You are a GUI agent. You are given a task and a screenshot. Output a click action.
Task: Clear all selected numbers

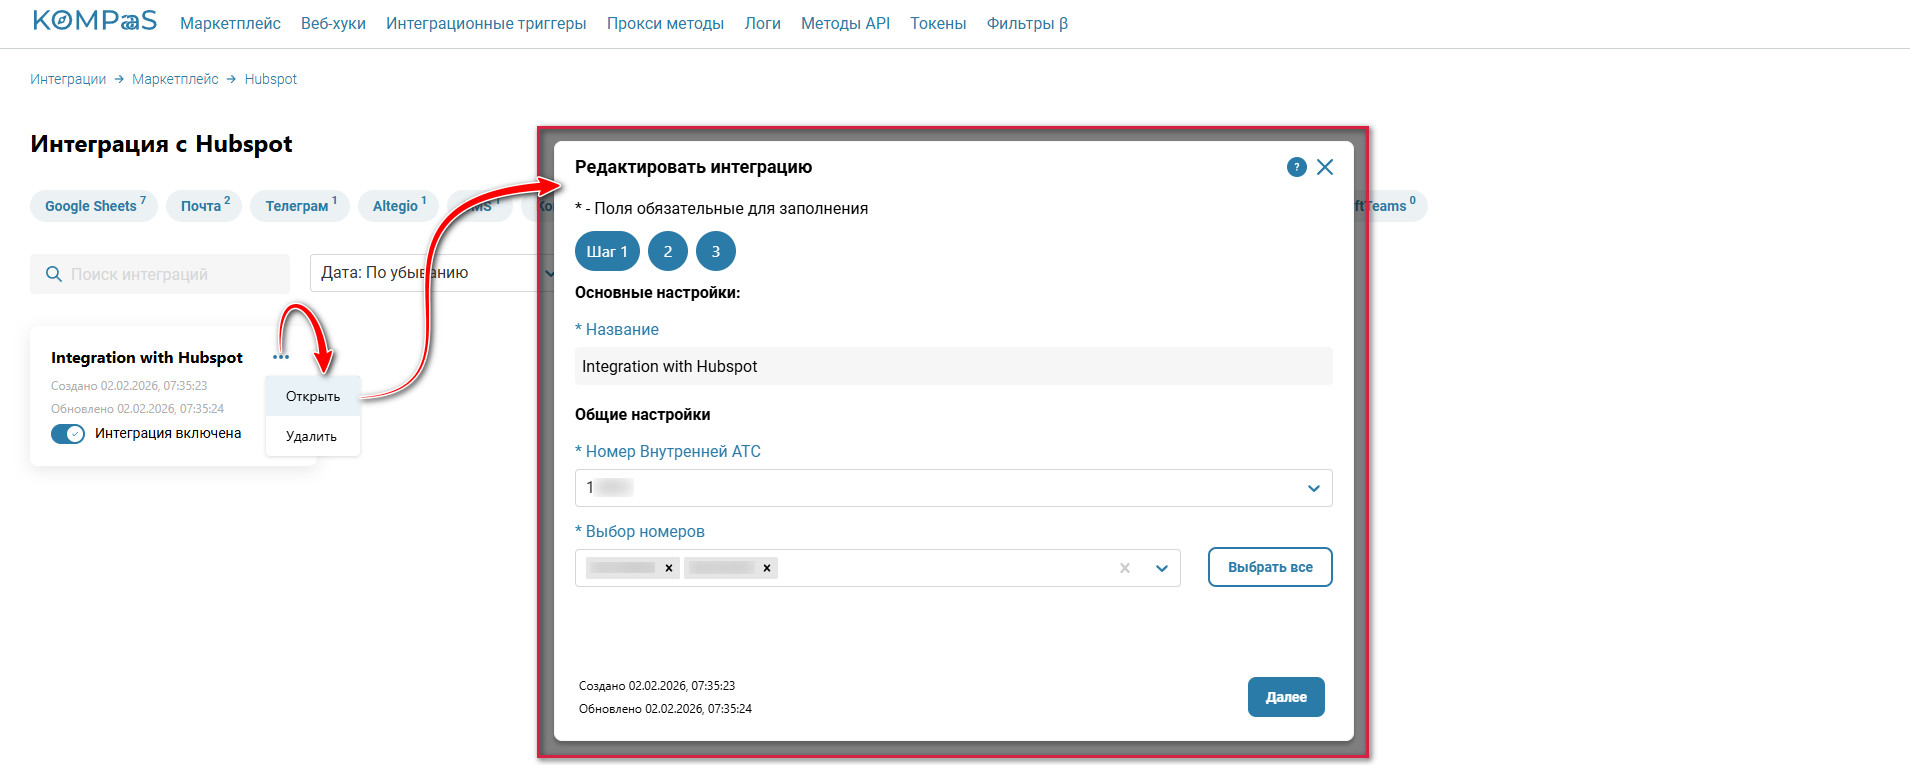1125,568
